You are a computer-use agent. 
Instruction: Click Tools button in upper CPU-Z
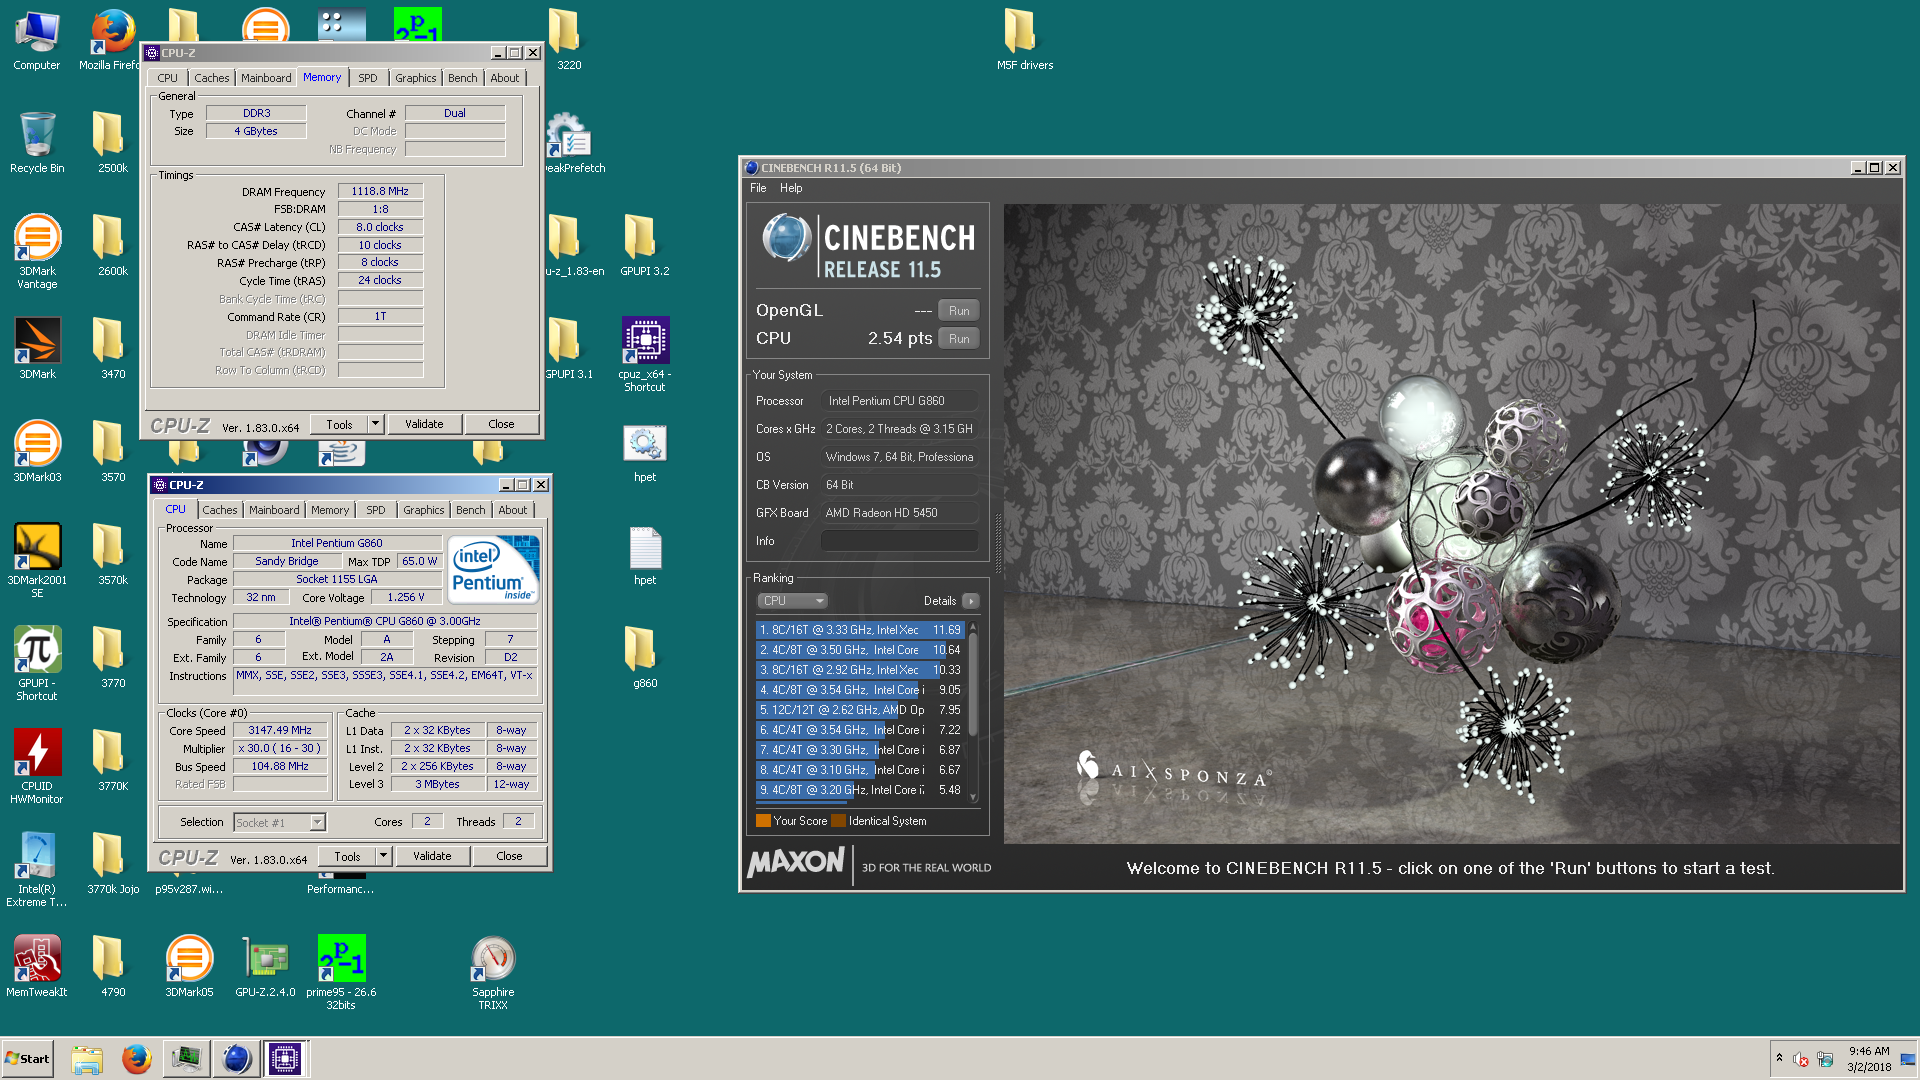[x=339, y=424]
